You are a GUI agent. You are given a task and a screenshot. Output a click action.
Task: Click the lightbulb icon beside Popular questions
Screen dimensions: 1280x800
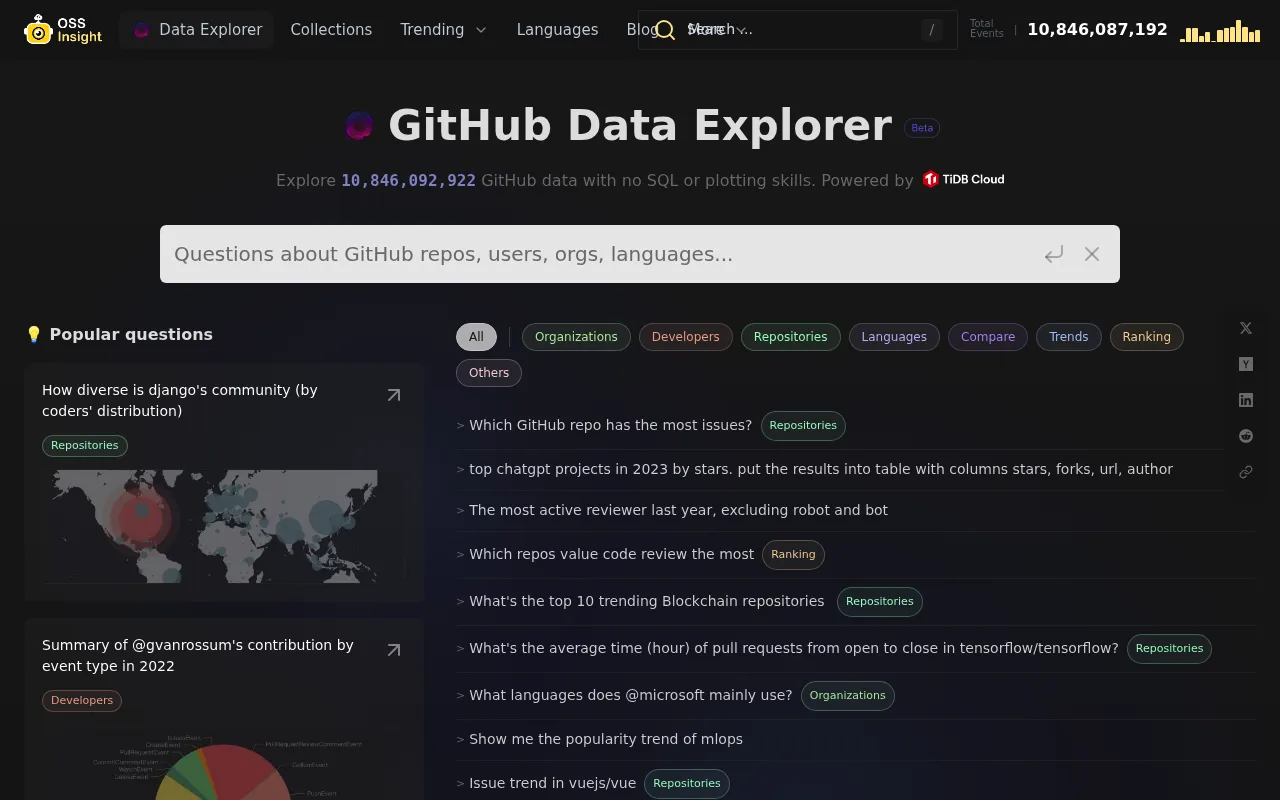(34, 334)
